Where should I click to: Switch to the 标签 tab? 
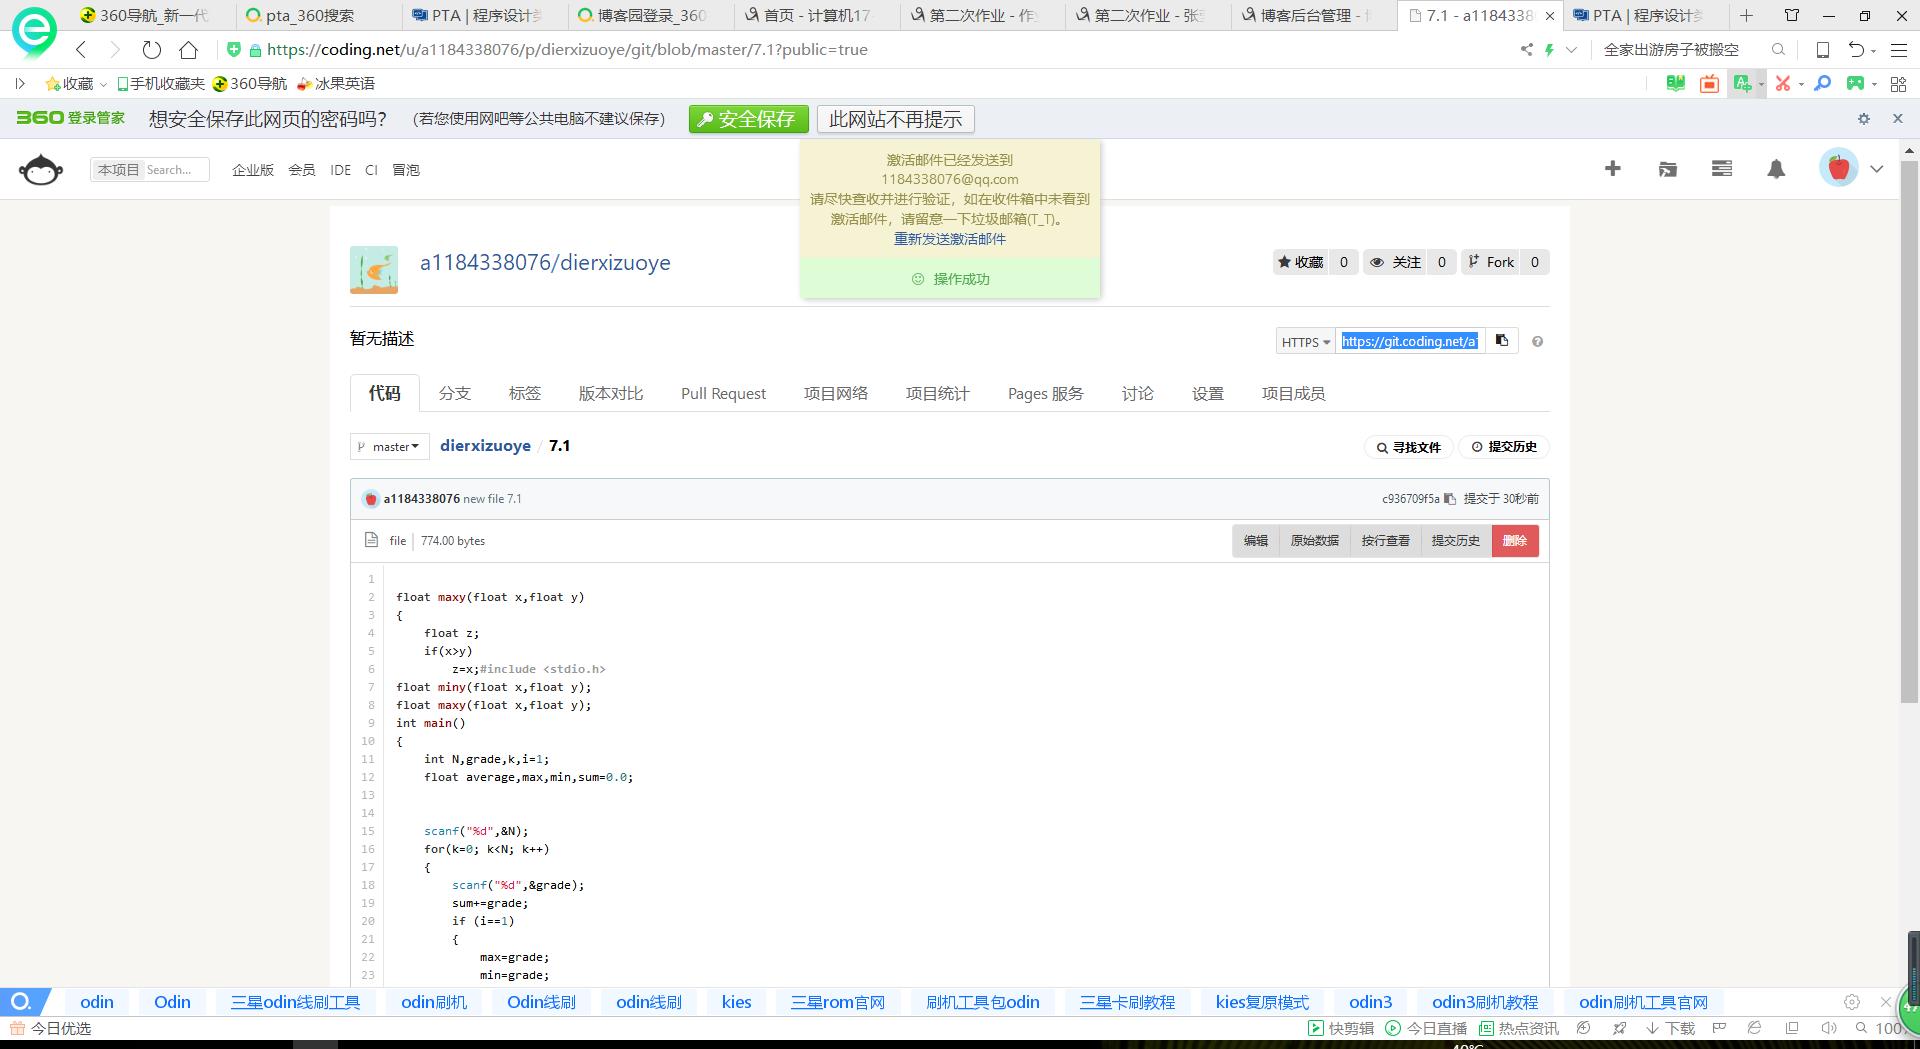pyautogui.click(x=524, y=394)
